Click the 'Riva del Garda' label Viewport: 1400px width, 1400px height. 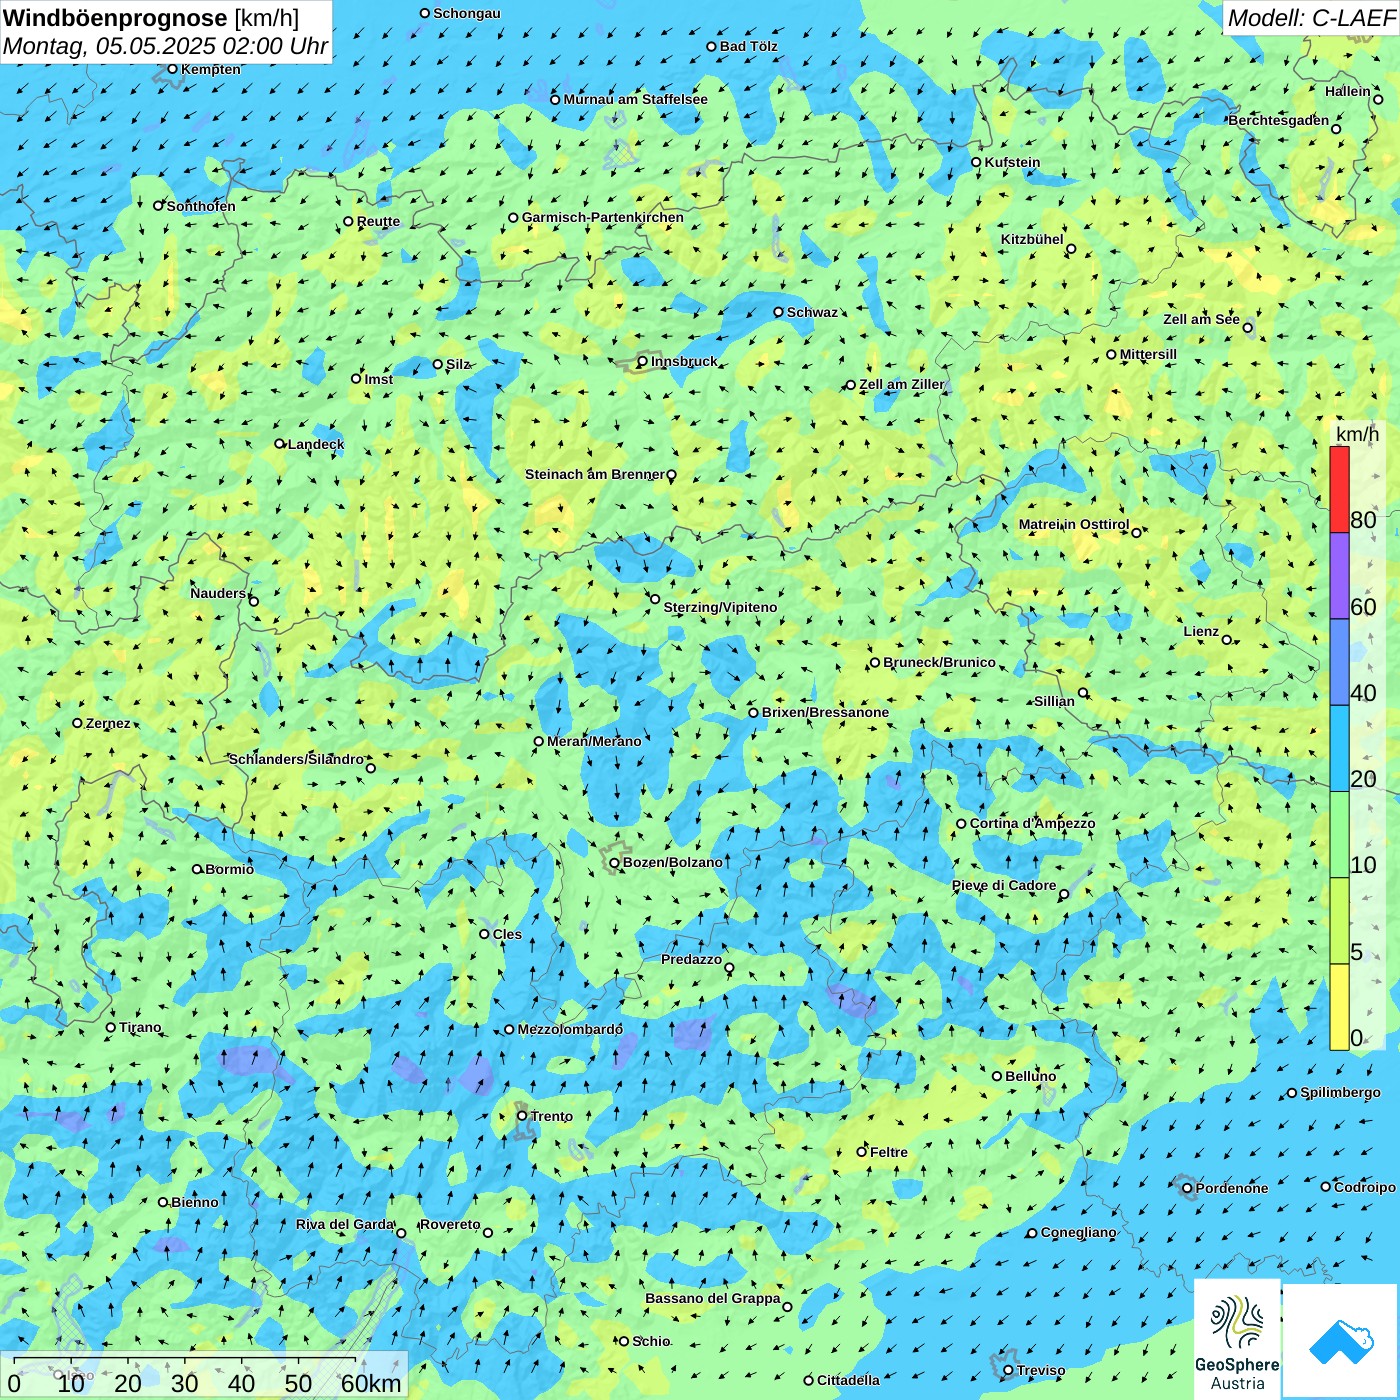[x=345, y=1224]
